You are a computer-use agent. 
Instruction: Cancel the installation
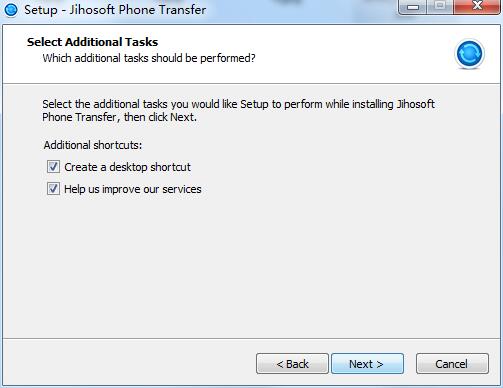click(x=452, y=364)
